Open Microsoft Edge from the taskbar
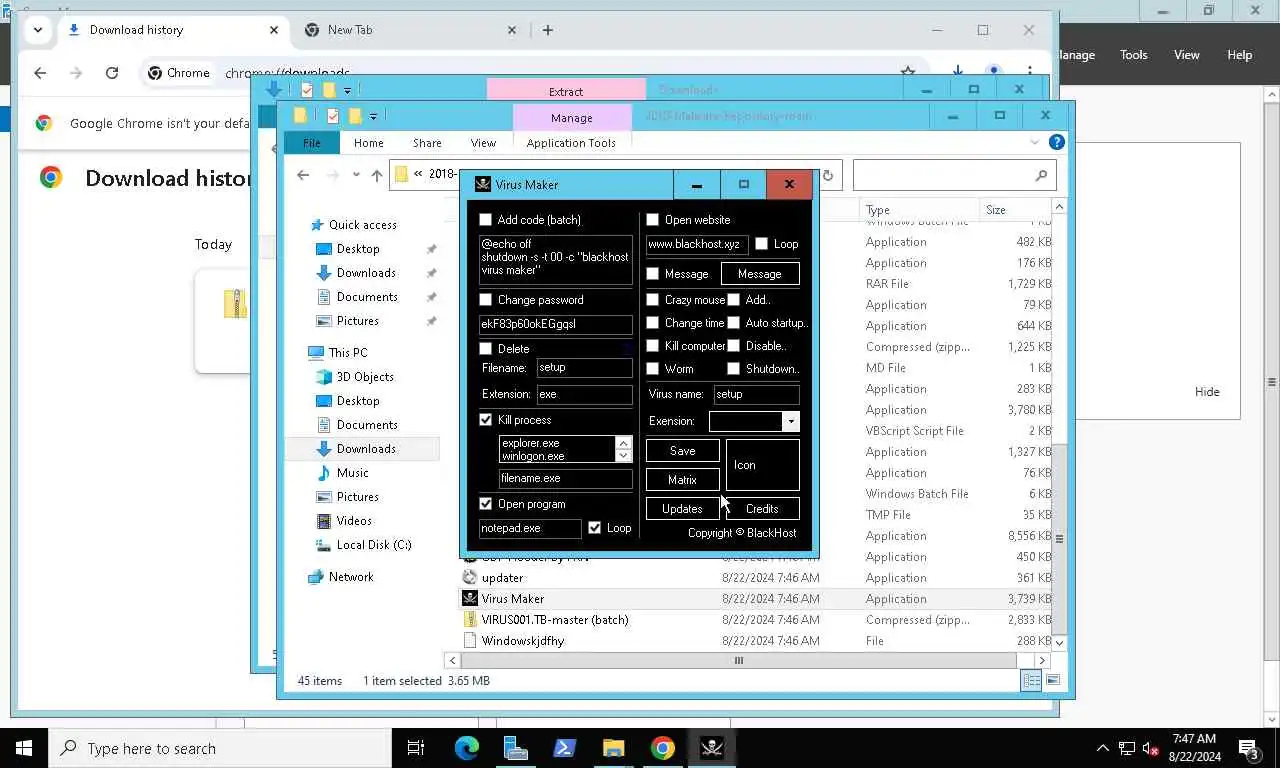 click(x=466, y=748)
